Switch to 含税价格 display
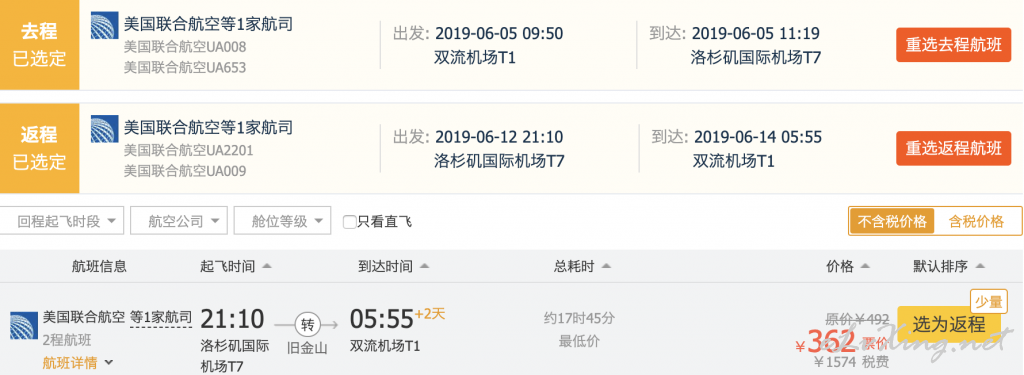The image size is (1024, 375). click(976, 221)
